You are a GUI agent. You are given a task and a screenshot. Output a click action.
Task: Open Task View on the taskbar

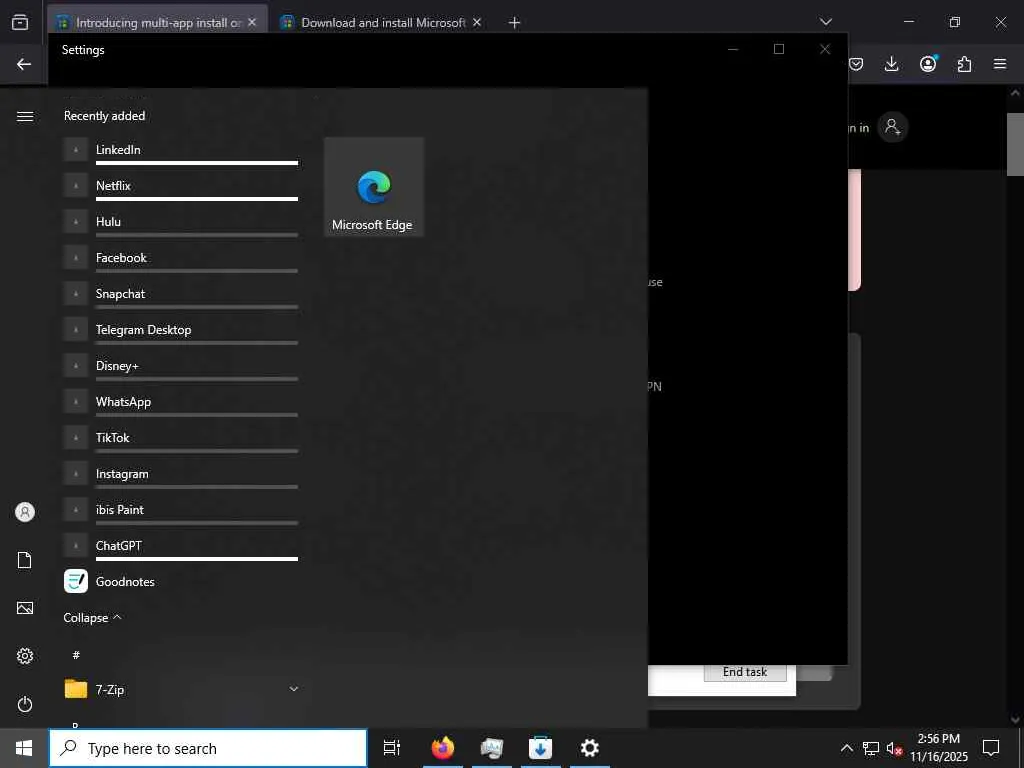point(392,748)
